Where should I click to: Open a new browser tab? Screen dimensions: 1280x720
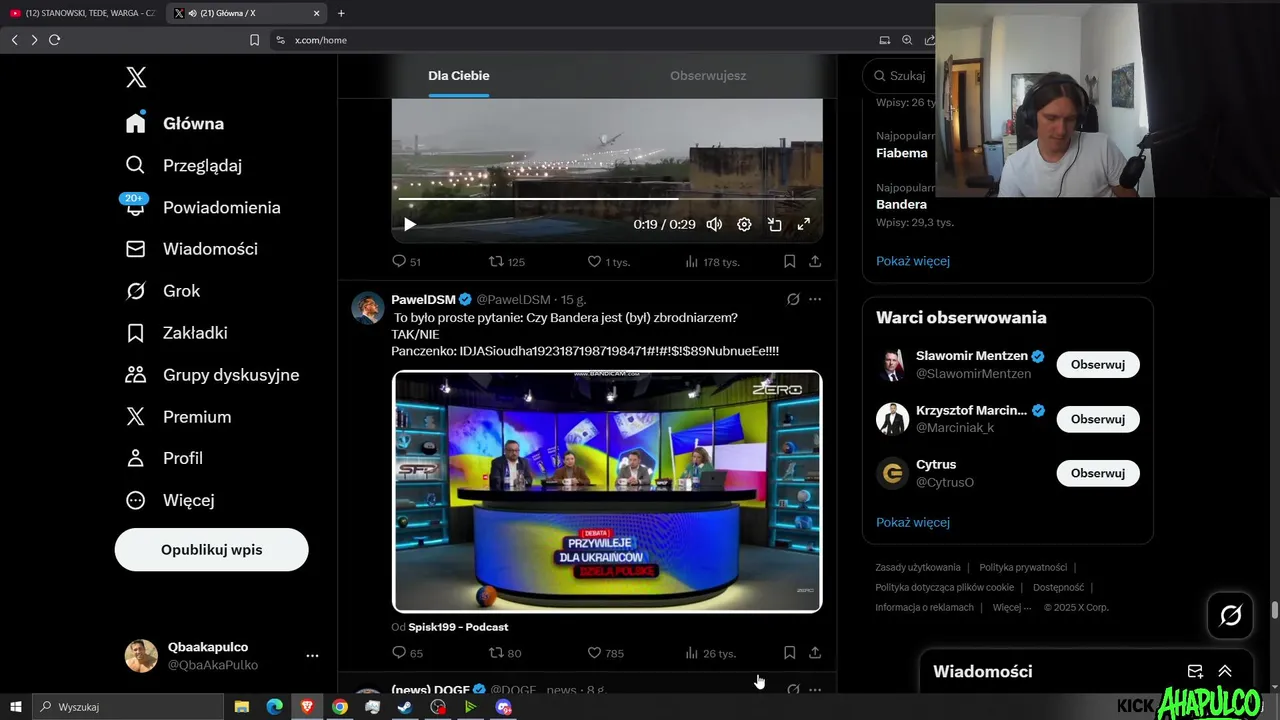click(x=341, y=13)
